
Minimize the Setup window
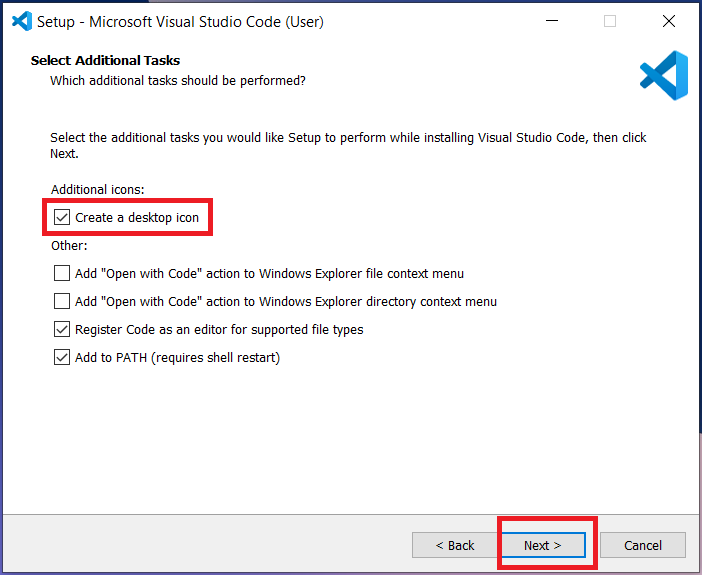click(552, 21)
